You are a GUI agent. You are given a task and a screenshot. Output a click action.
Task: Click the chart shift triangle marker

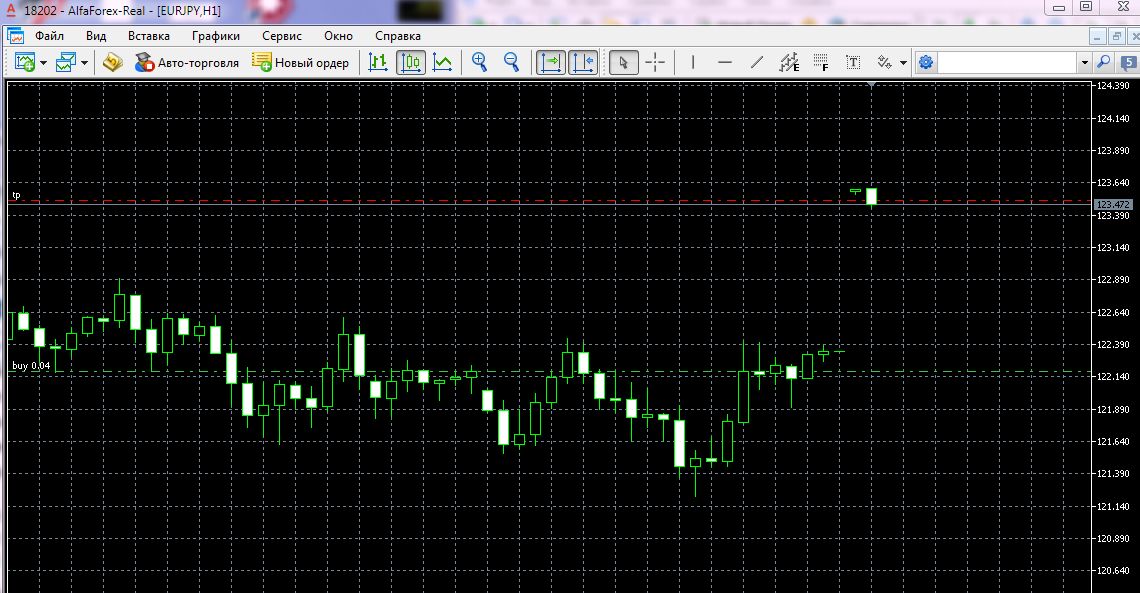[871, 85]
